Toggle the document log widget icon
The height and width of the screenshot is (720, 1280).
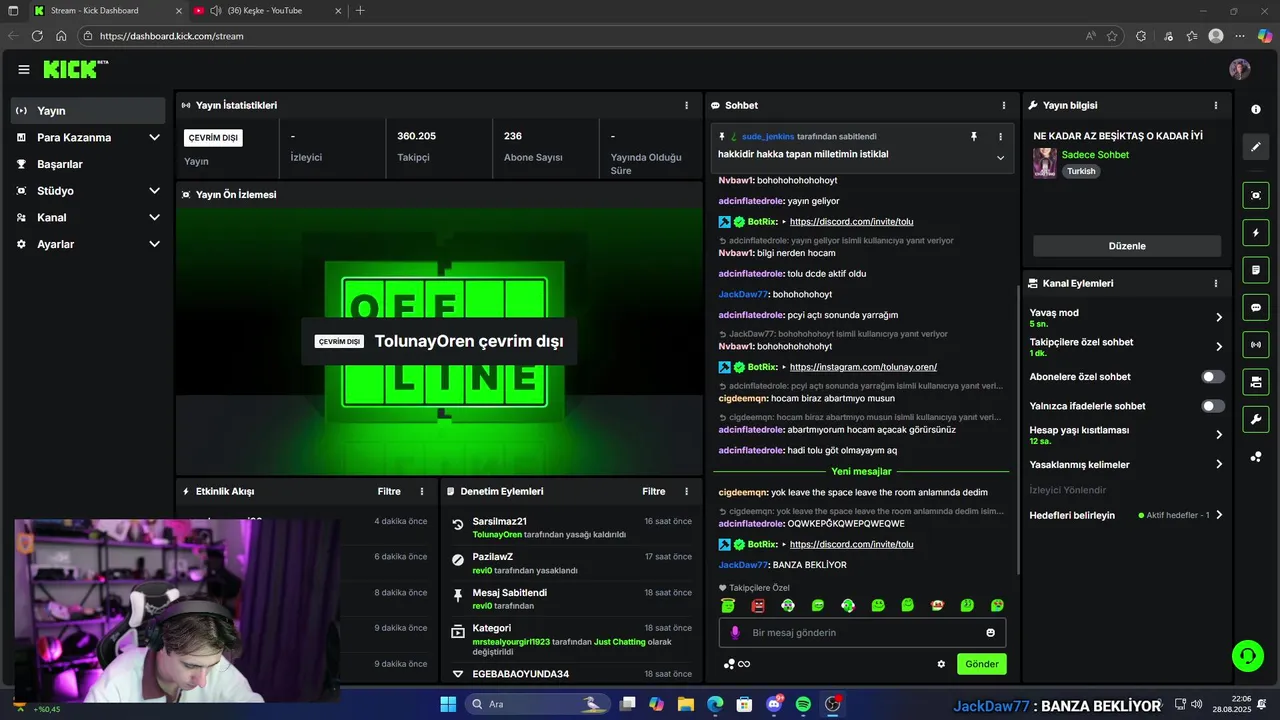(x=1256, y=270)
